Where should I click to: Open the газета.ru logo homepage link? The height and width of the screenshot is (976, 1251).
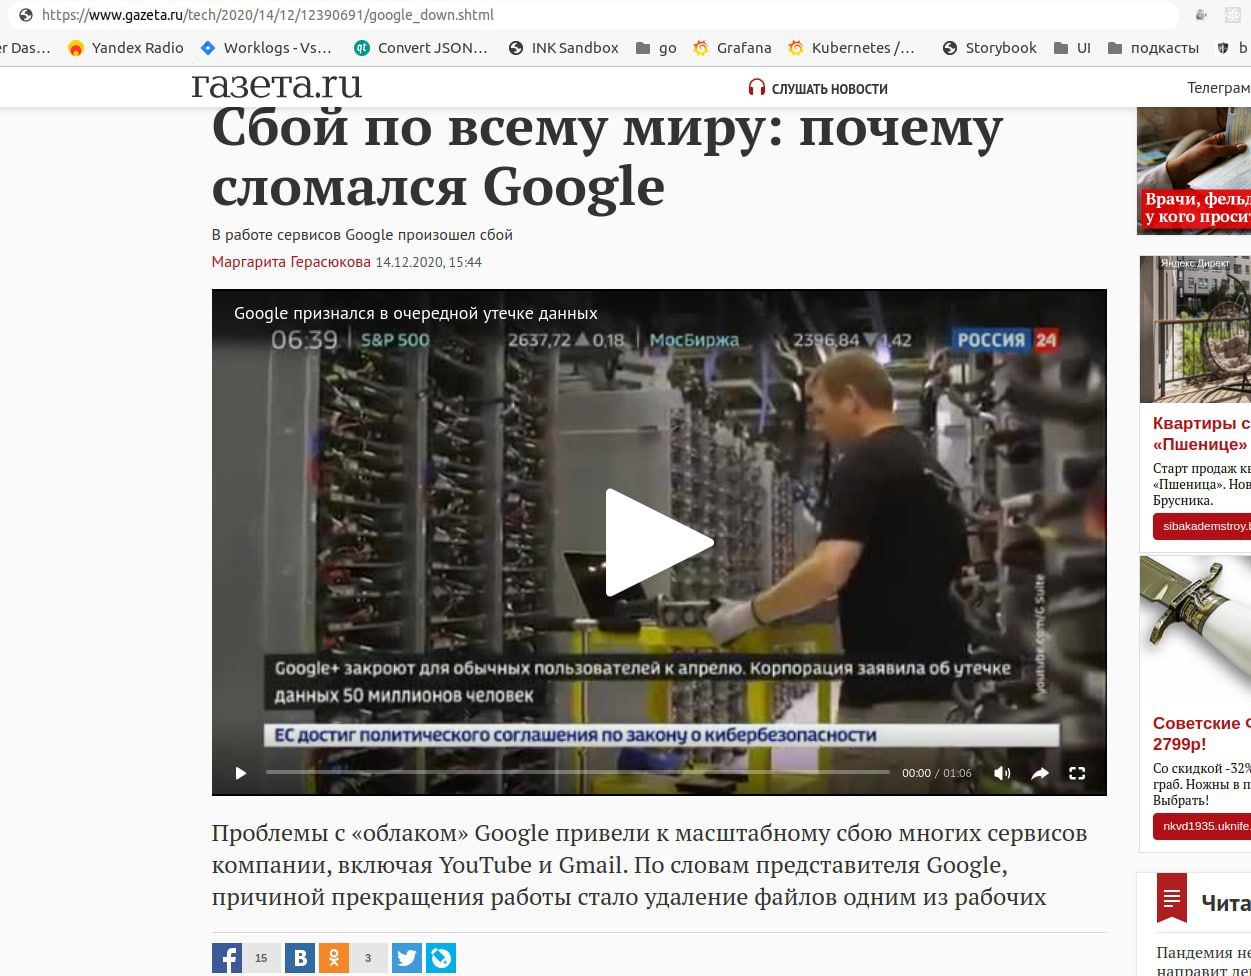pos(276,86)
